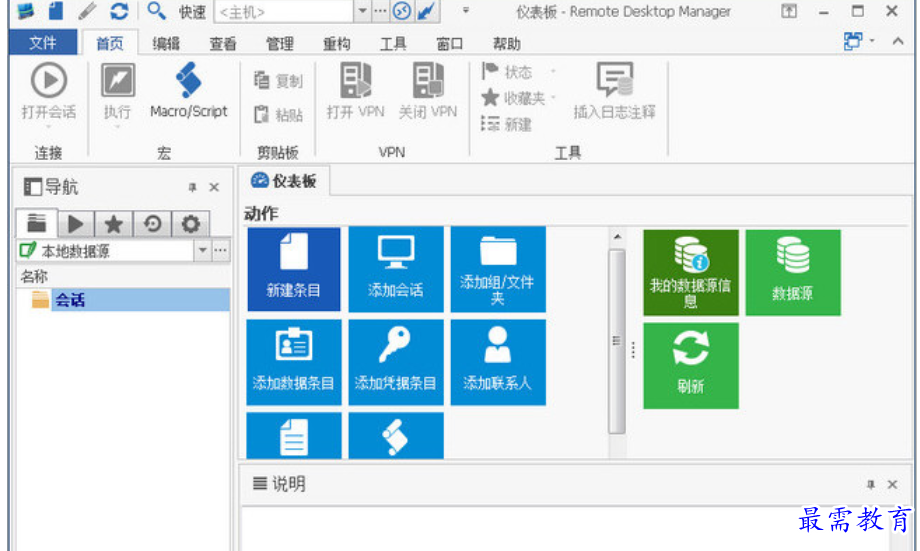Image resolution: width=920 pixels, height=551 pixels.
Task: Click the Name (名称) column header
Action: click(x=34, y=276)
